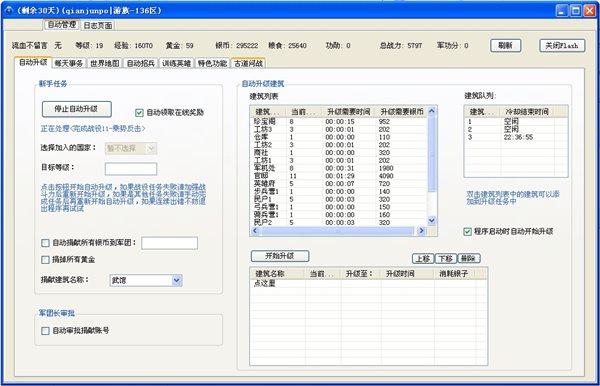
Task: Select the 民户1 row
Action: coord(339,199)
